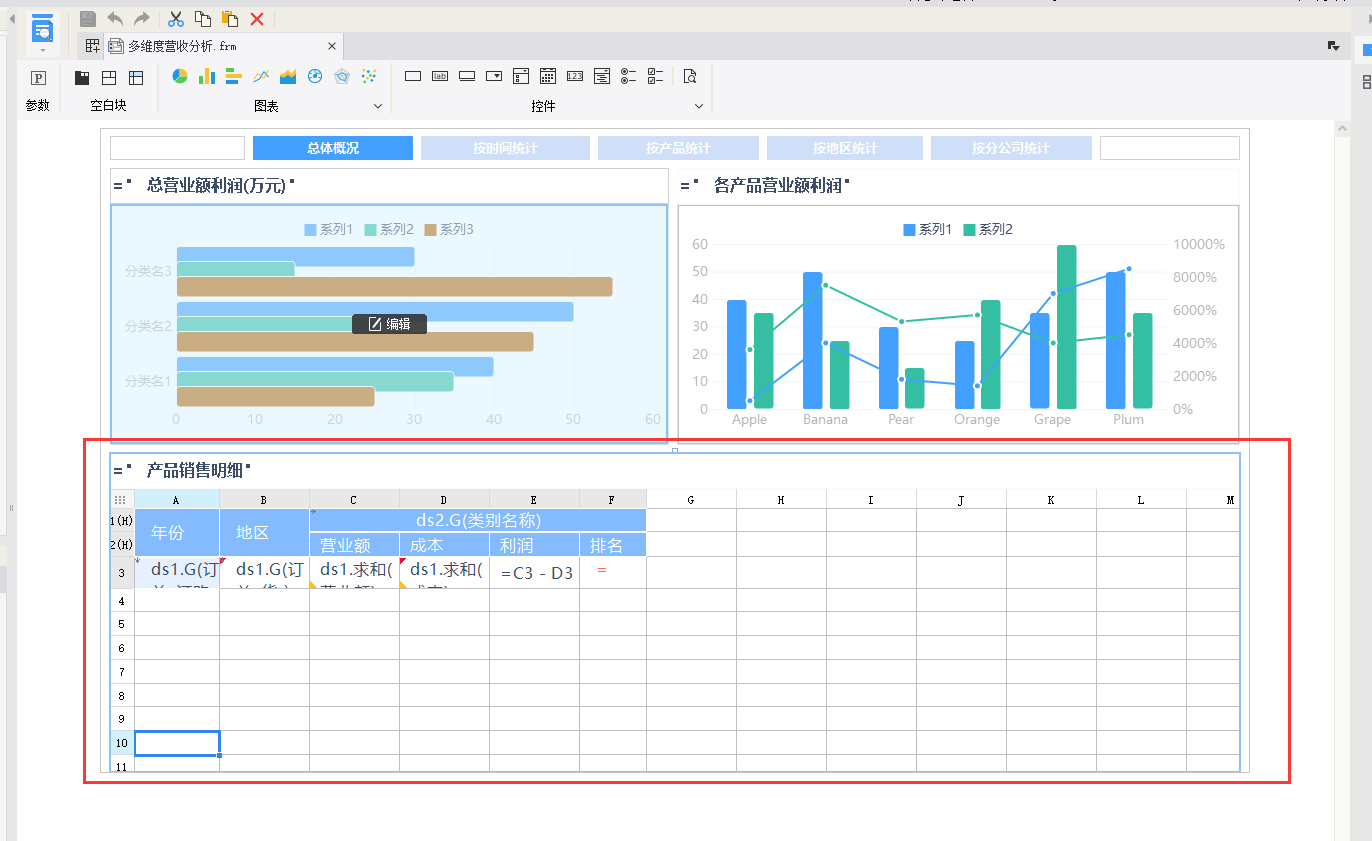Select the query/preview widget icon
The width and height of the screenshot is (1372, 841).
690,76
